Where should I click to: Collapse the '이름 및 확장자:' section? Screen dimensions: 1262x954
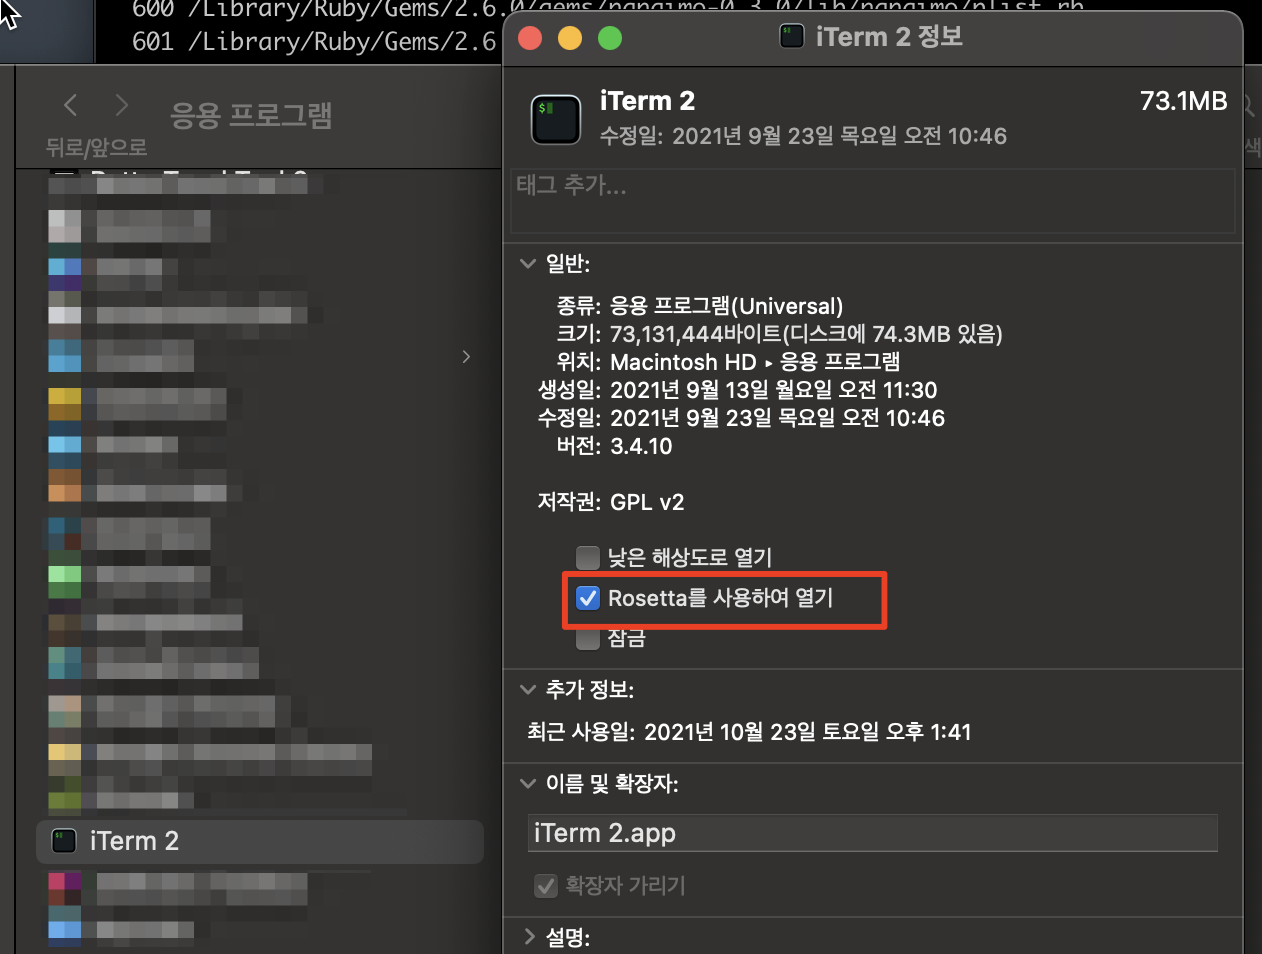[x=528, y=784]
